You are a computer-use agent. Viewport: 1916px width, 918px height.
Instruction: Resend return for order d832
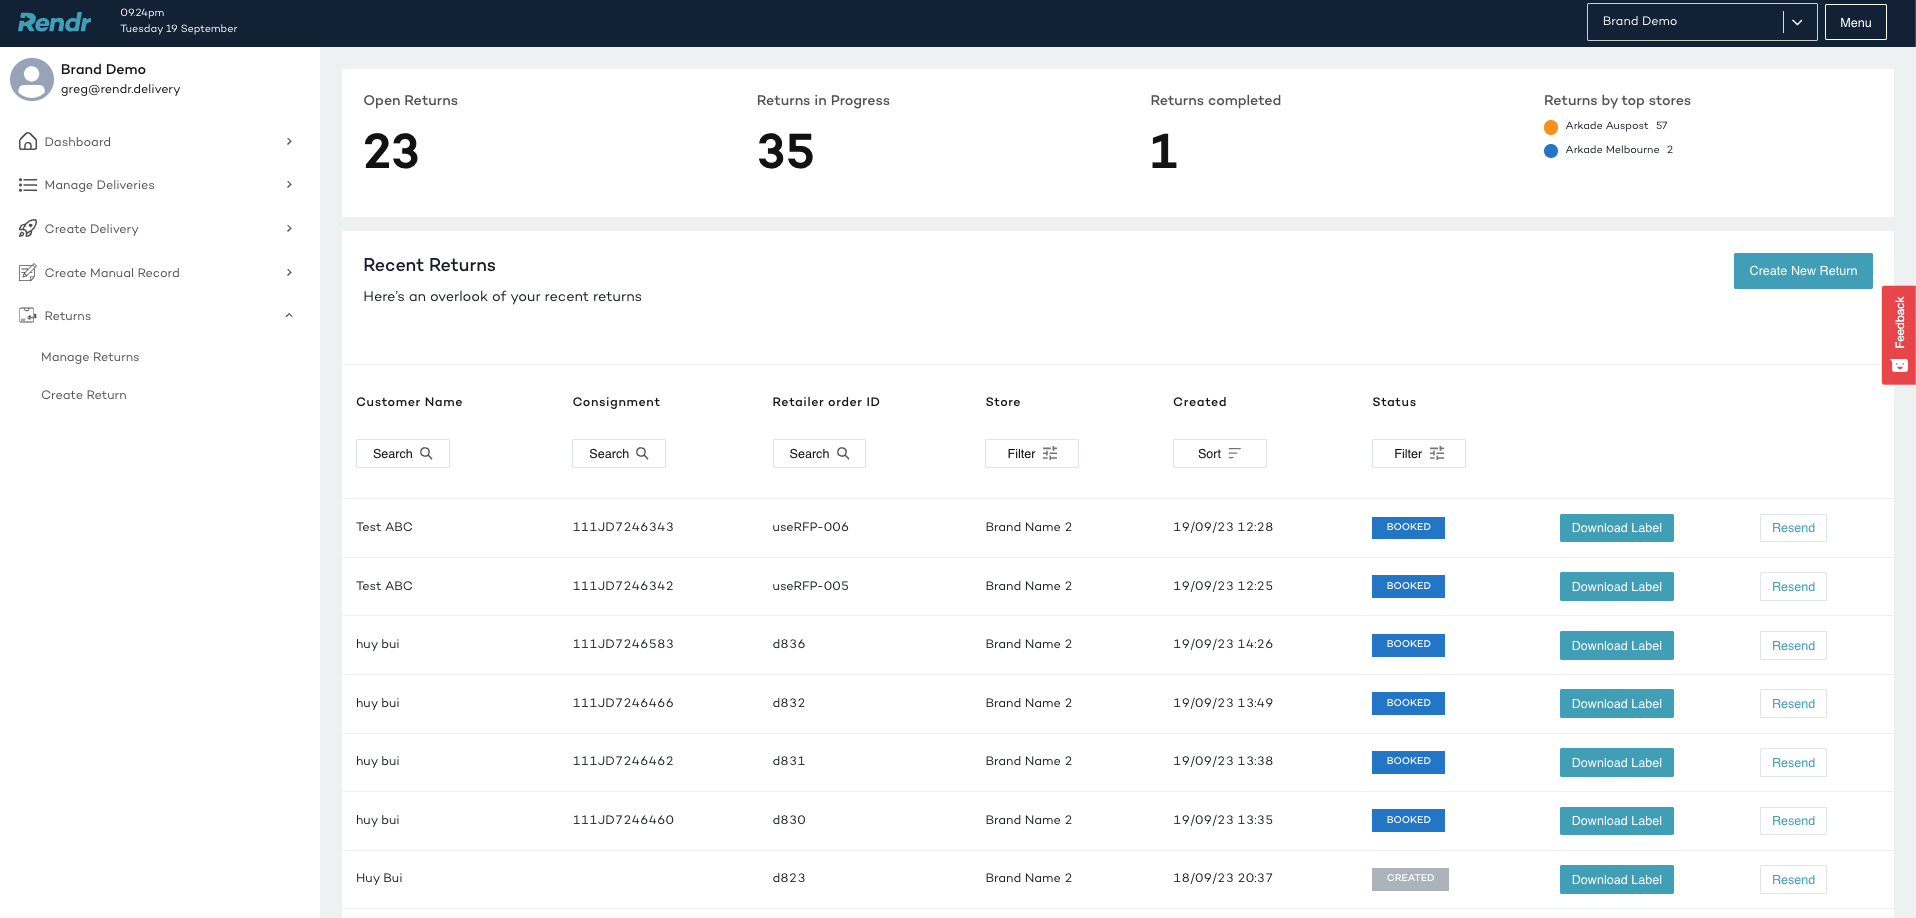(1793, 704)
